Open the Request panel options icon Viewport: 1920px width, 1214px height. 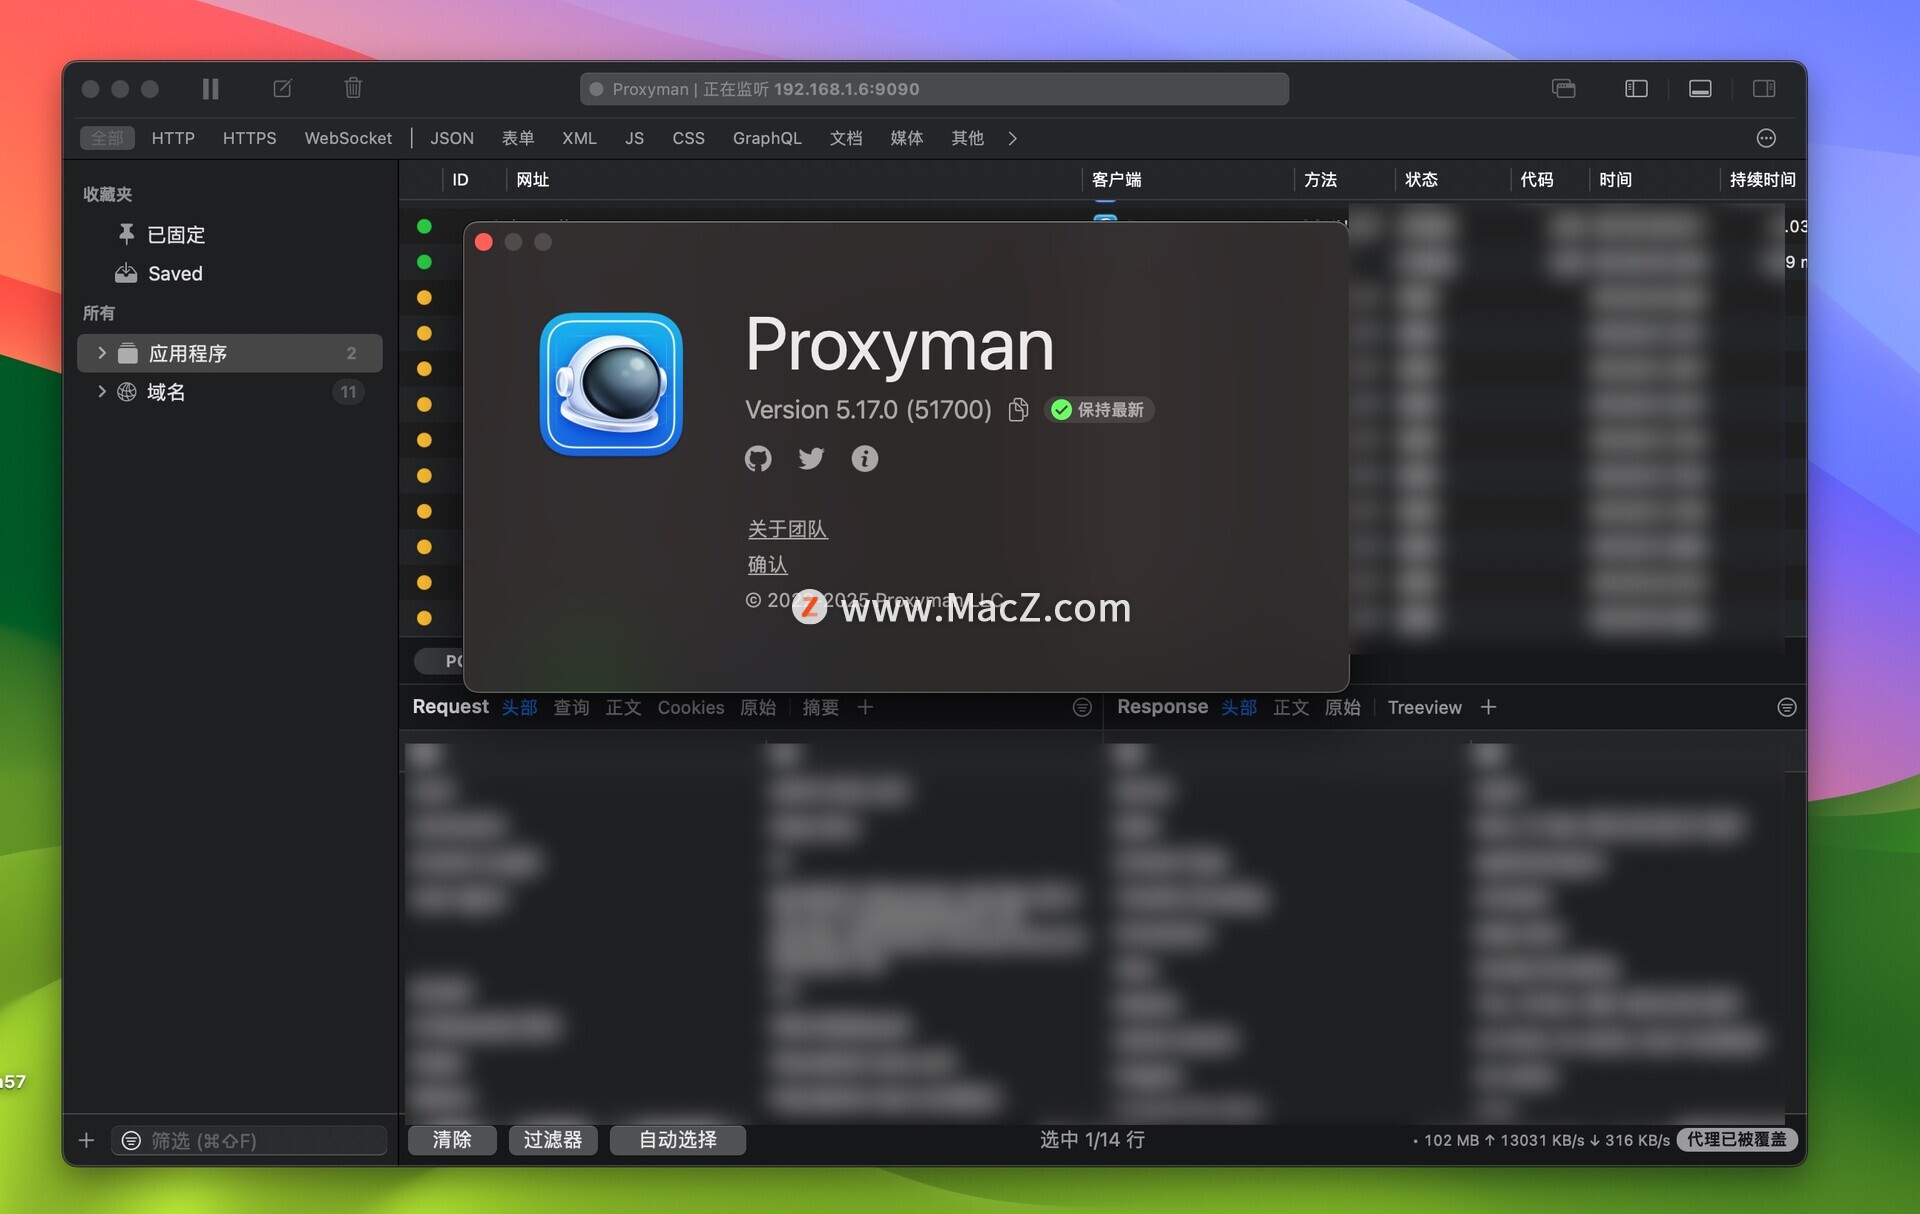tap(1082, 708)
